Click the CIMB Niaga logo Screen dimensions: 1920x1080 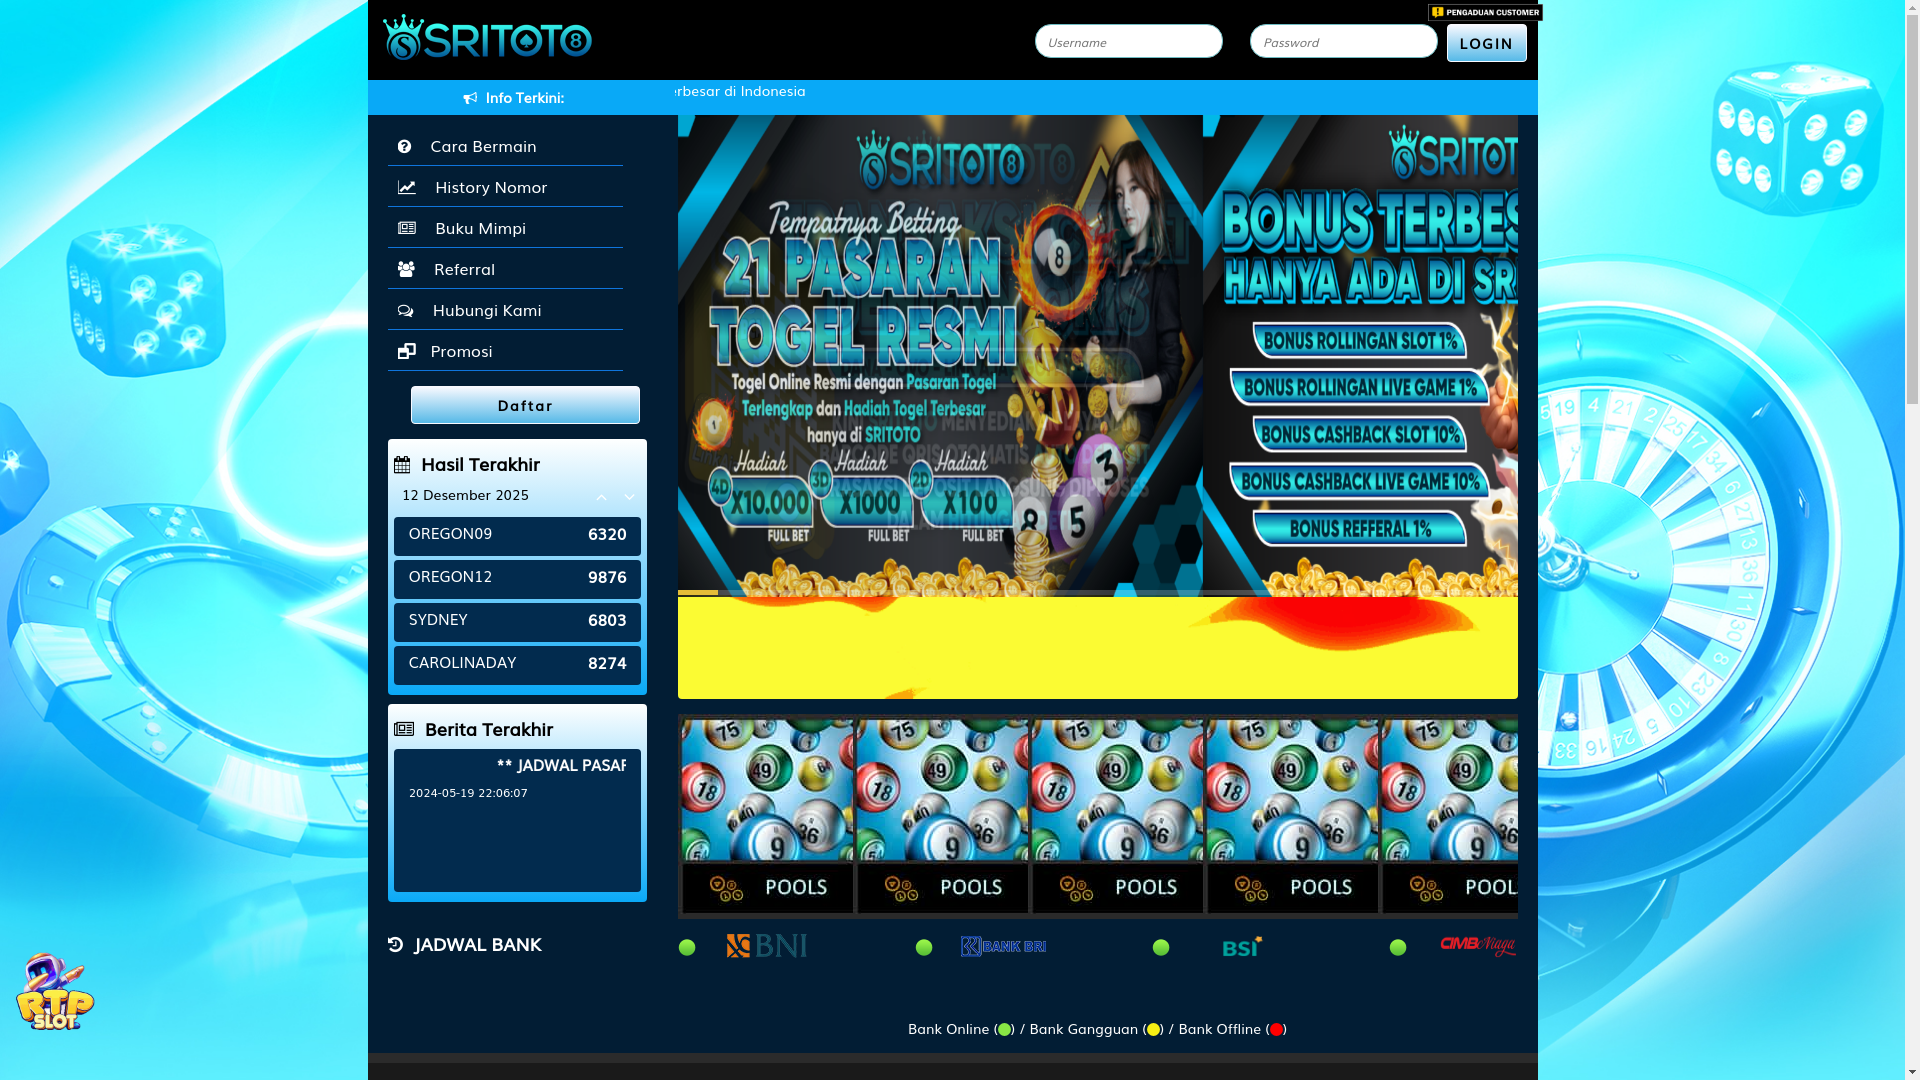[x=1478, y=946]
